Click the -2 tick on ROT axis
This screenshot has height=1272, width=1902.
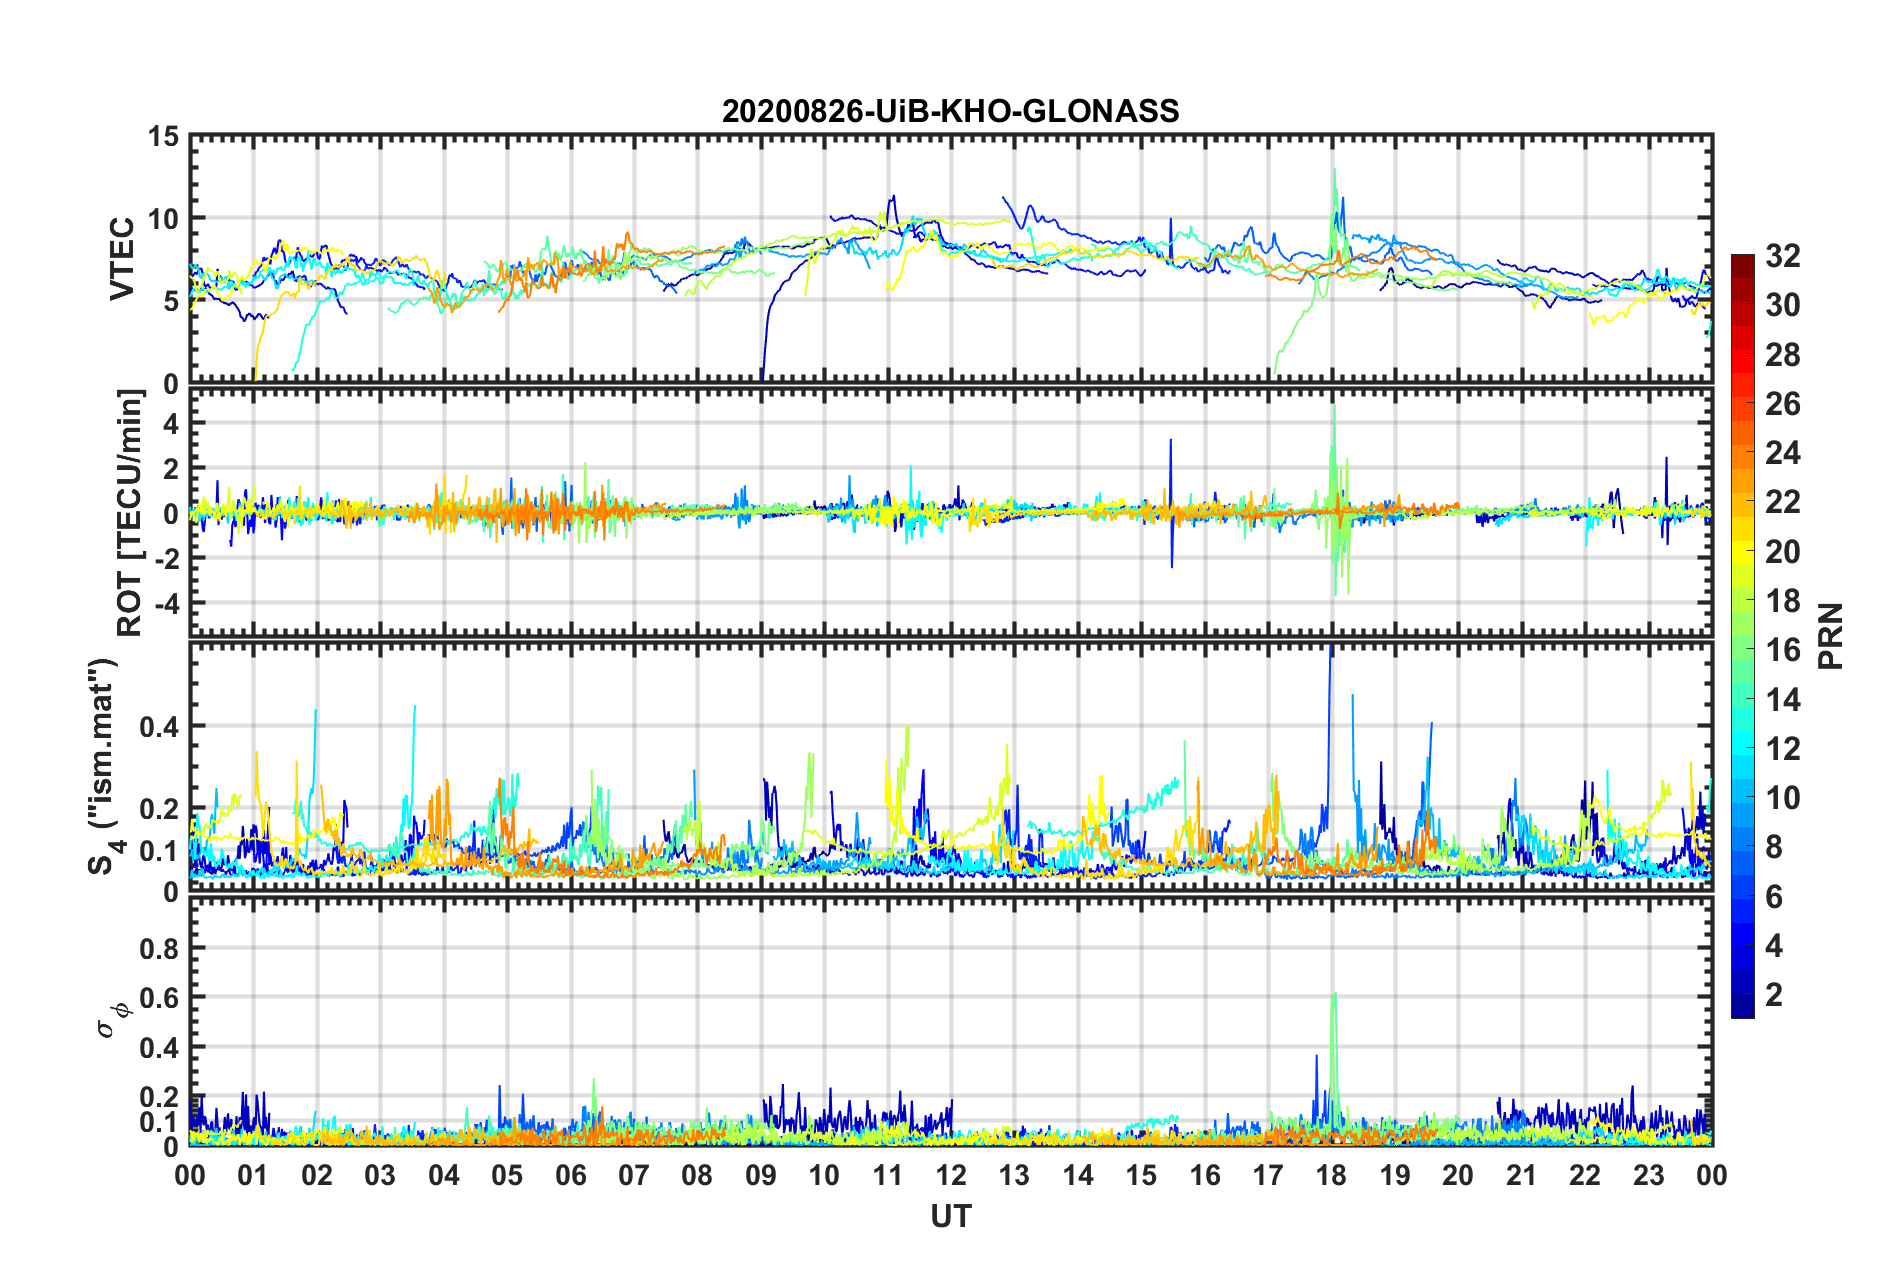click(x=166, y=559)
